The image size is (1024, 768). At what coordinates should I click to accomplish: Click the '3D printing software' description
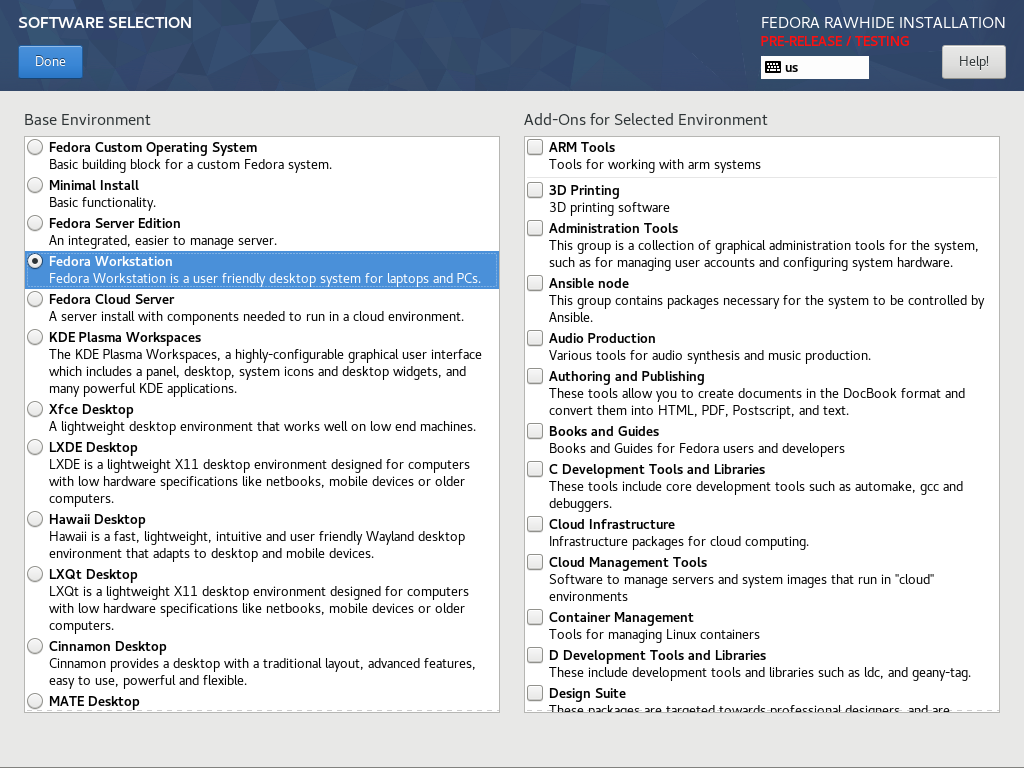click(609, 208)
